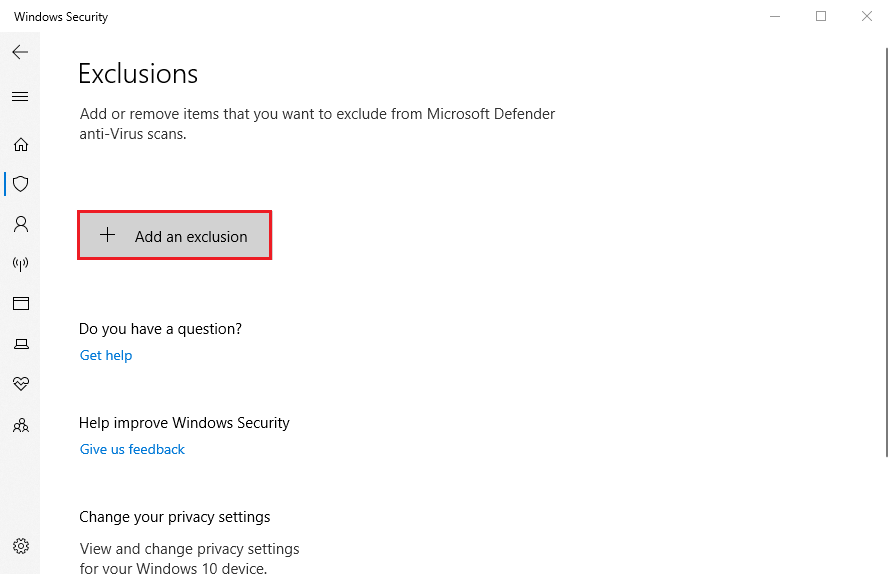Close the Windows Security window
Viewport: 890px width, 574px height.
[x=867, y=16]
